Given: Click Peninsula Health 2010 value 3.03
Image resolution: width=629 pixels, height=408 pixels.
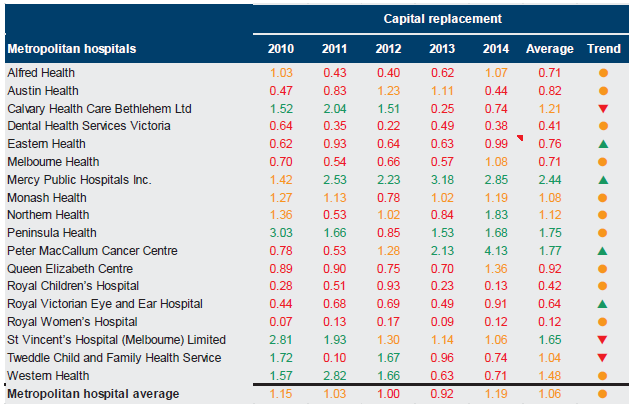Looking at the screenshot, I should 281,233.
